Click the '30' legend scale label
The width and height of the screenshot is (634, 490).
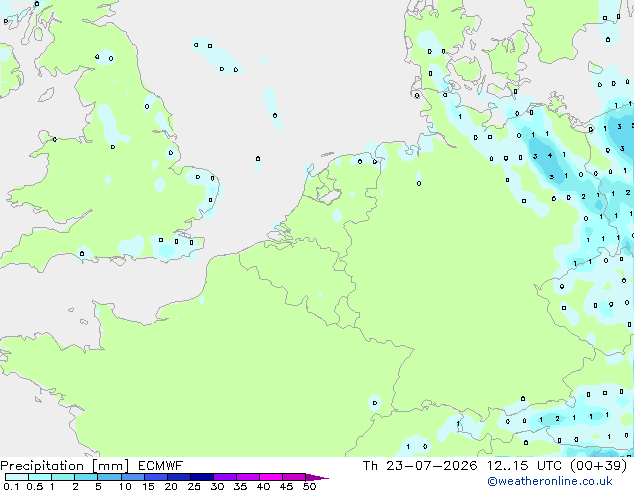[x=217, y=486]
